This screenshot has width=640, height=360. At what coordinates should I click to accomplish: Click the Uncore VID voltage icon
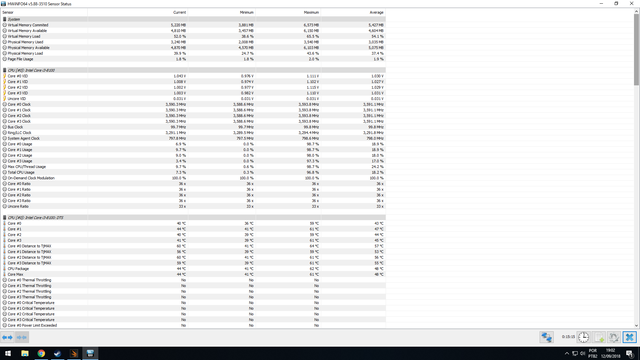pos(4,99)
